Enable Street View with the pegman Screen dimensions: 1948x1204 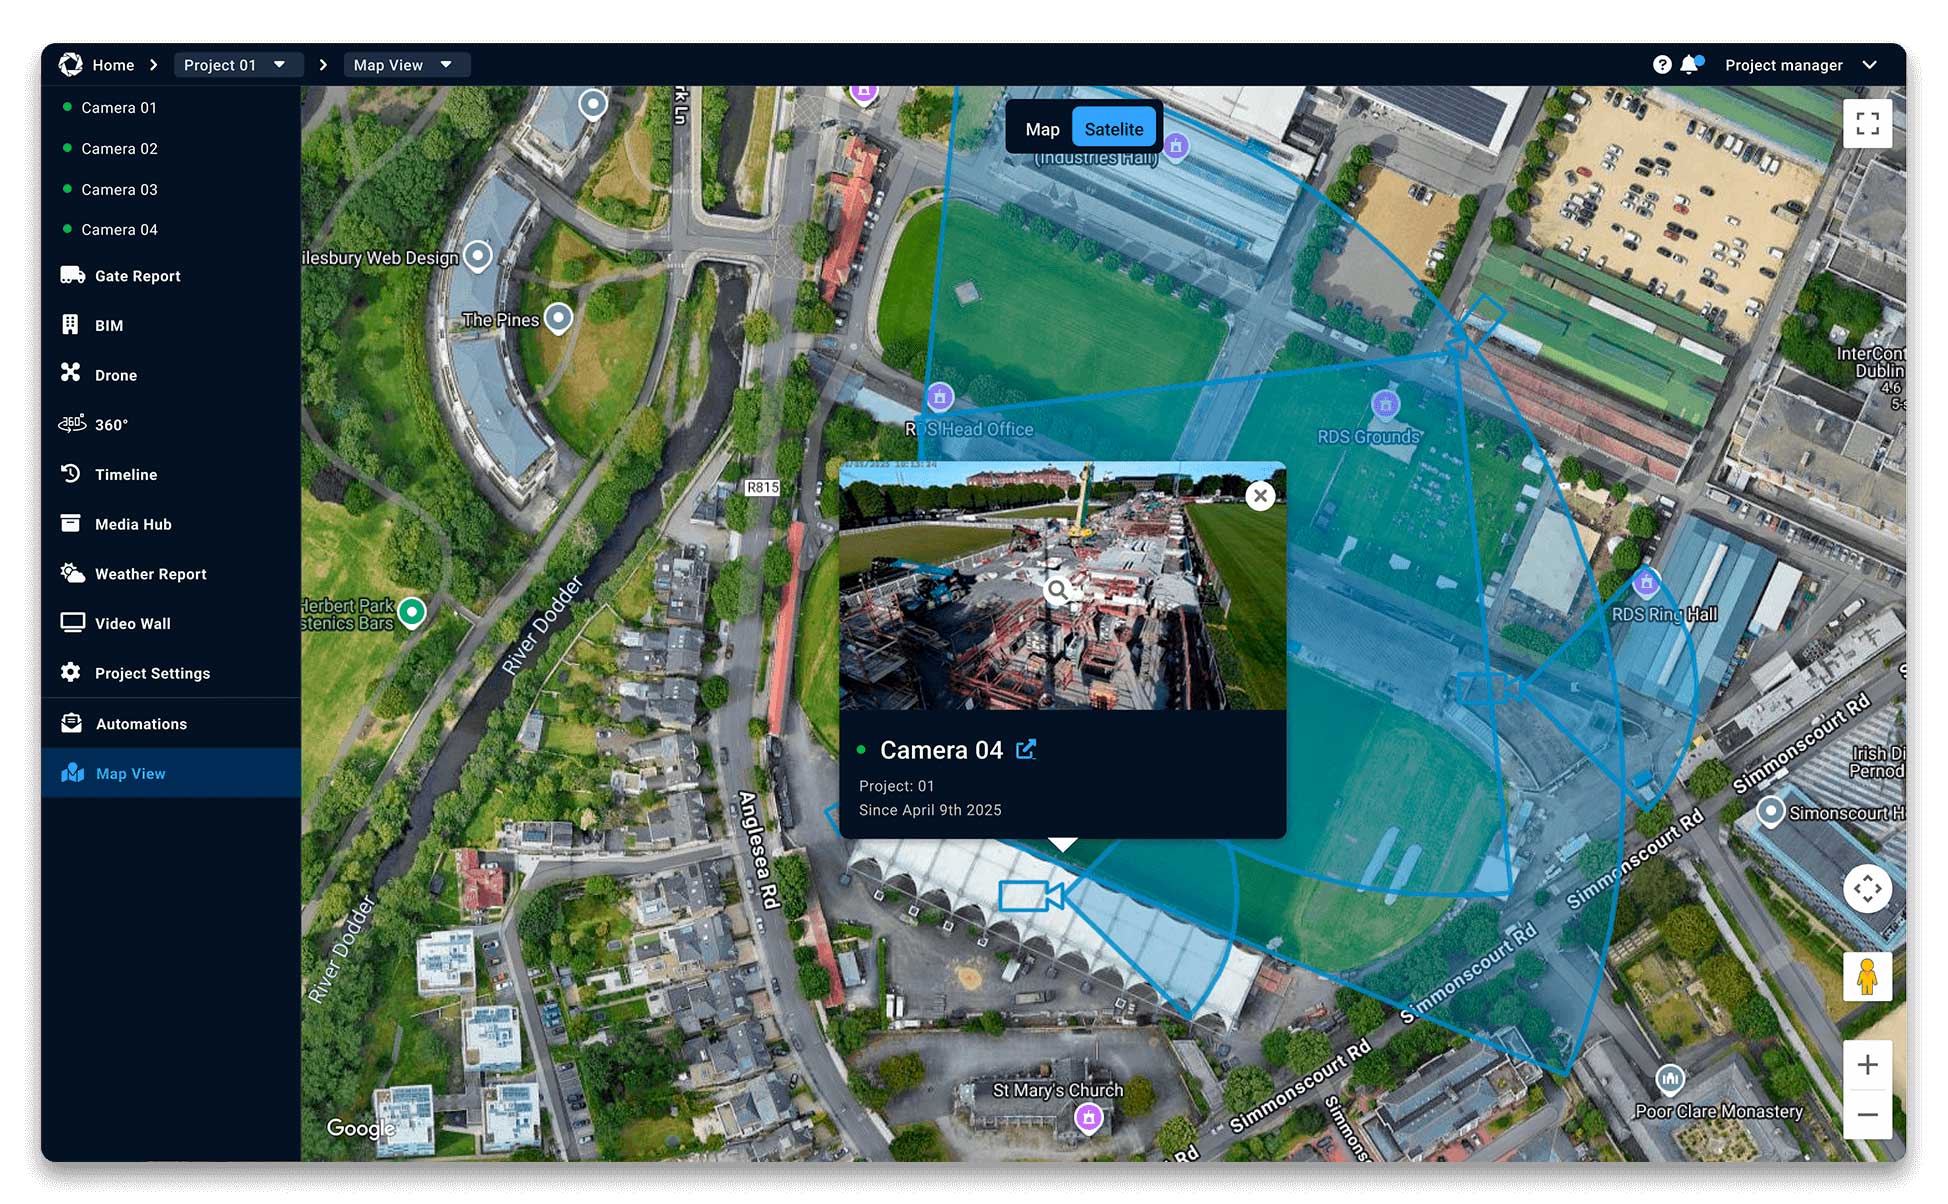coord(1868,977)
